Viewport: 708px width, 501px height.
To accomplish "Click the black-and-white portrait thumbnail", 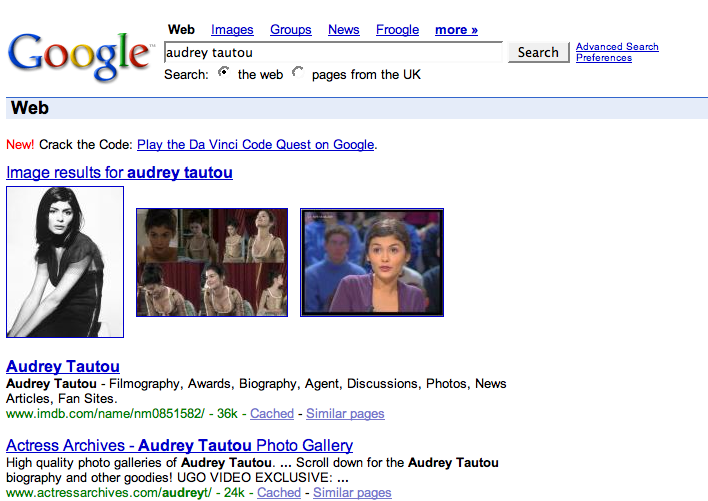I will (x=65, y=262).
